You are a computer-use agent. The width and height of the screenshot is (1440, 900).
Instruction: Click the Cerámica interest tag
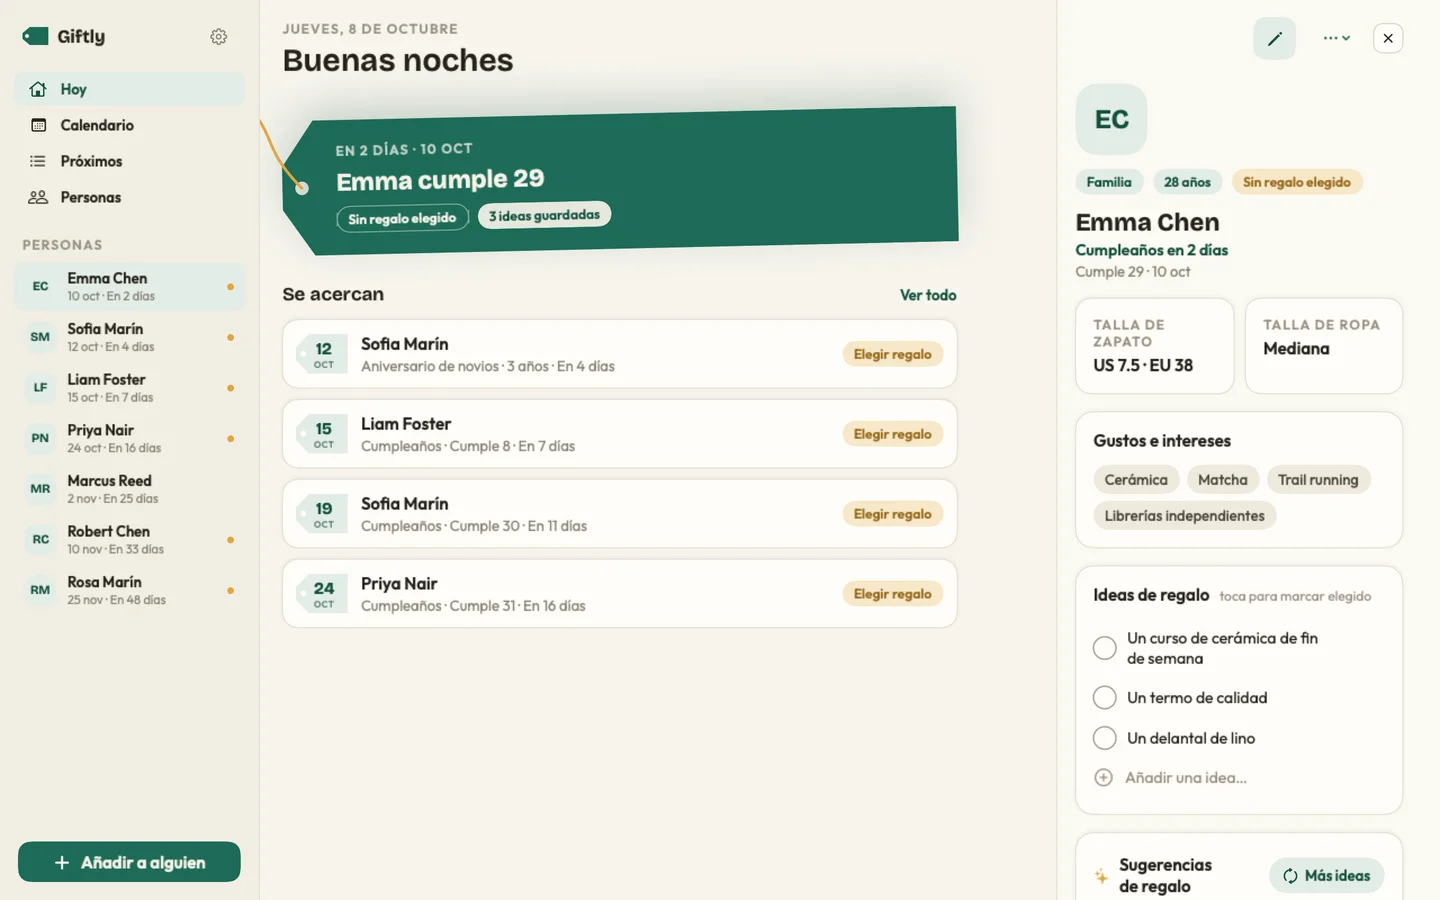pyautogui.click(x=1136, y=480)
